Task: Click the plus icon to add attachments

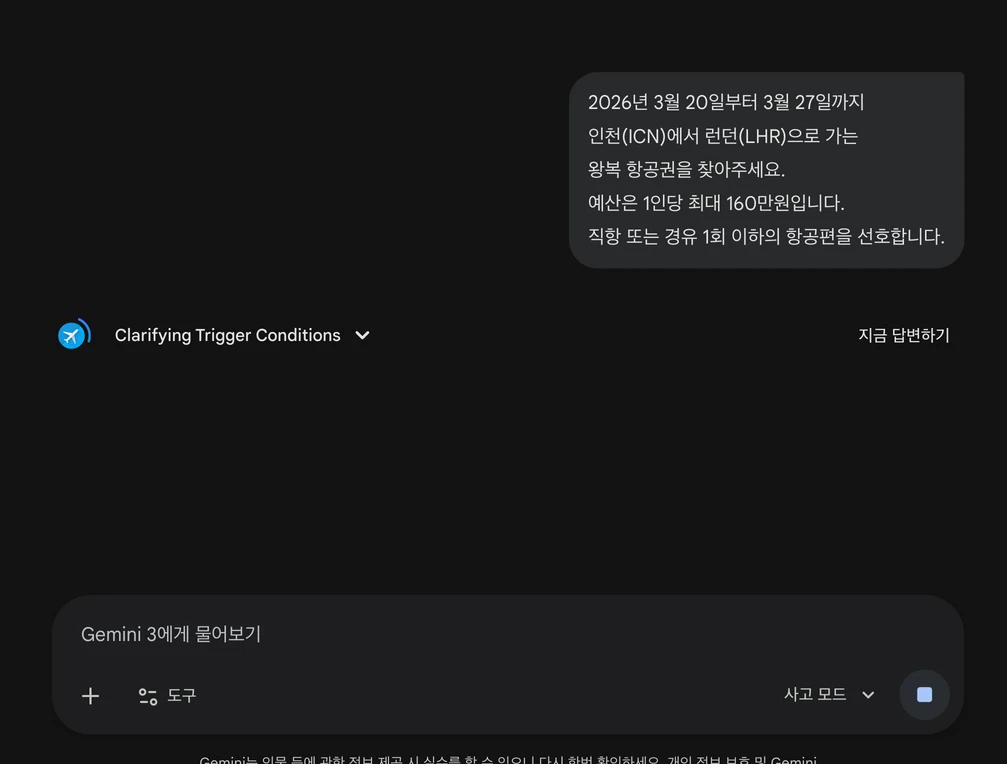Action: [91, 696]
